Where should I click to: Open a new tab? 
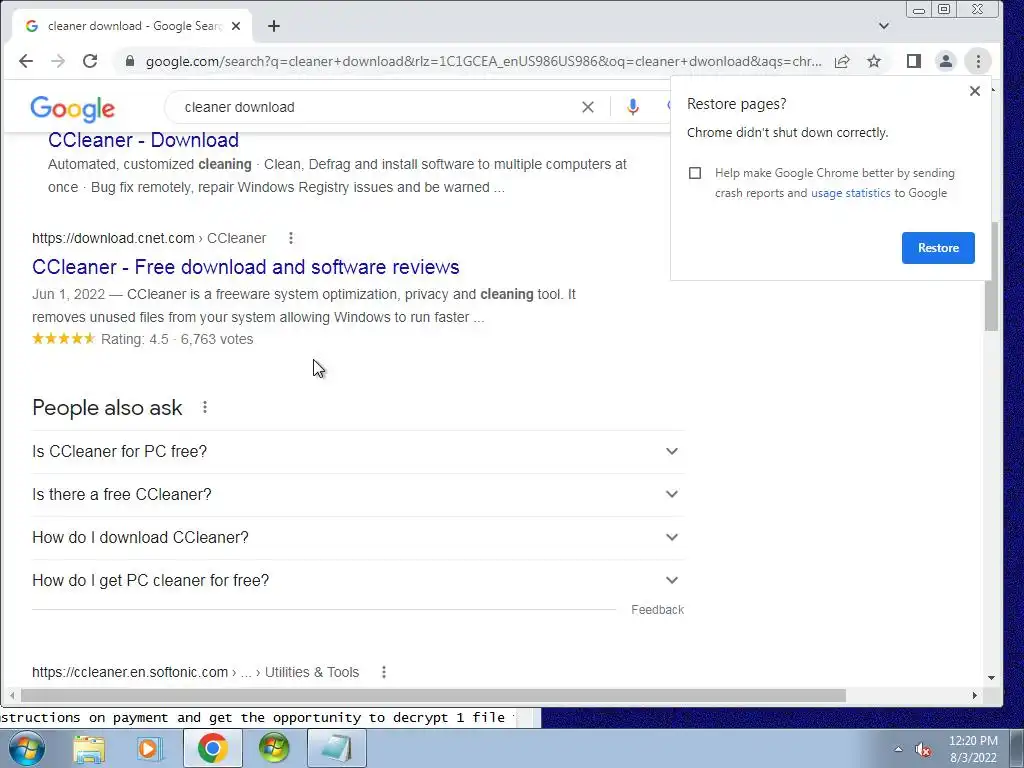pyautogui.click(x=274, y=26)
